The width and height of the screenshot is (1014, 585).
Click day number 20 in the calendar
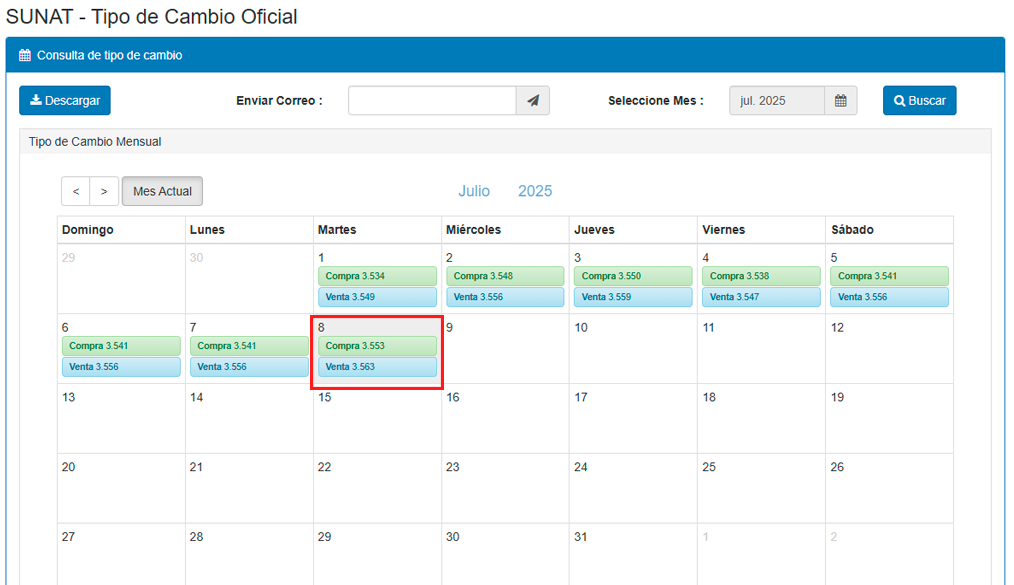pyautogui.click(x=69, y=467)
